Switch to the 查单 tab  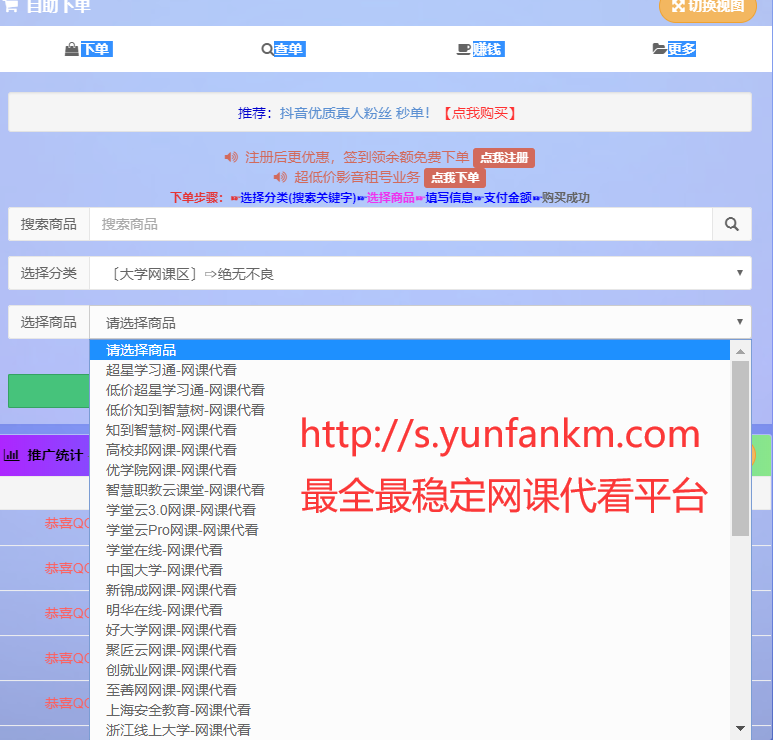pyautogui.click(x=288, y=49)
